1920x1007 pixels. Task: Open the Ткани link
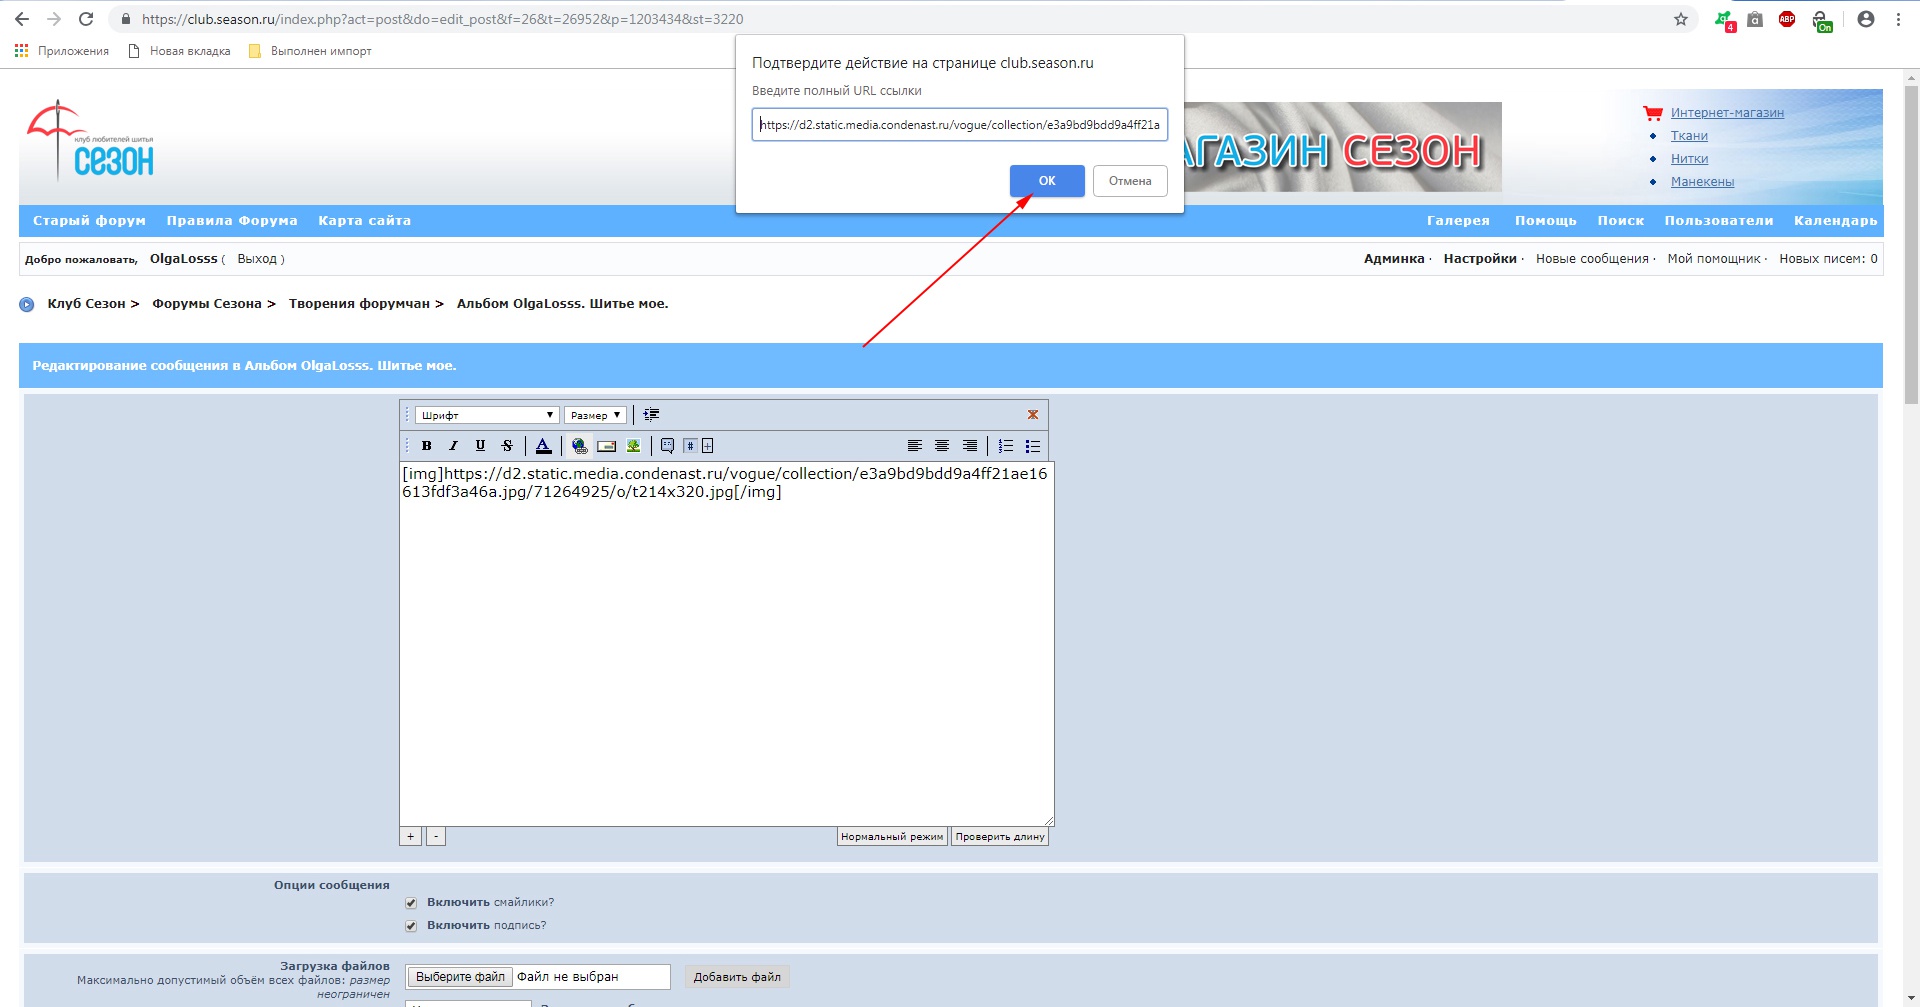point(1689,136)
